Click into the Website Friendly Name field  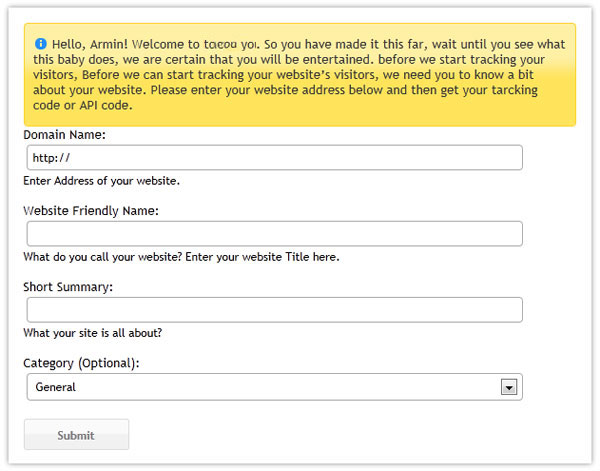[274, 233]
